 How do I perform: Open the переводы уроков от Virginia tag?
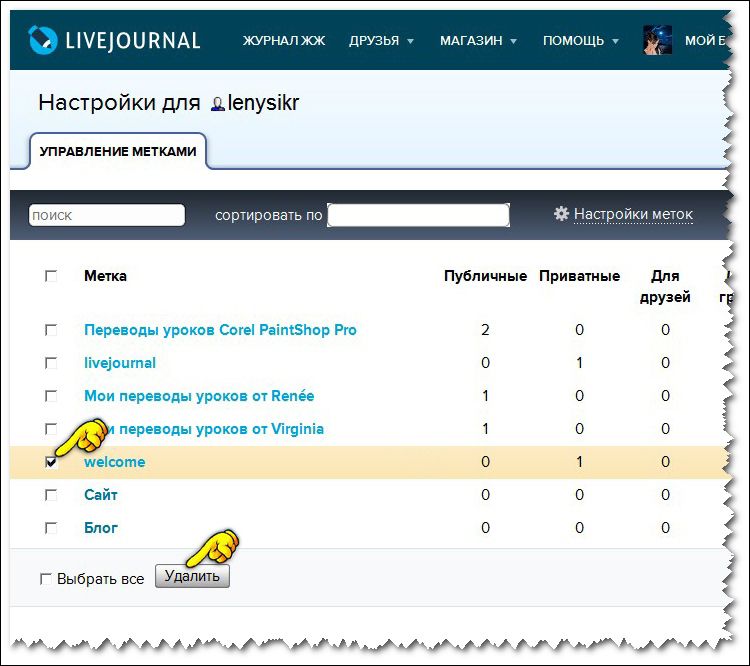click(x=214, y=429)
